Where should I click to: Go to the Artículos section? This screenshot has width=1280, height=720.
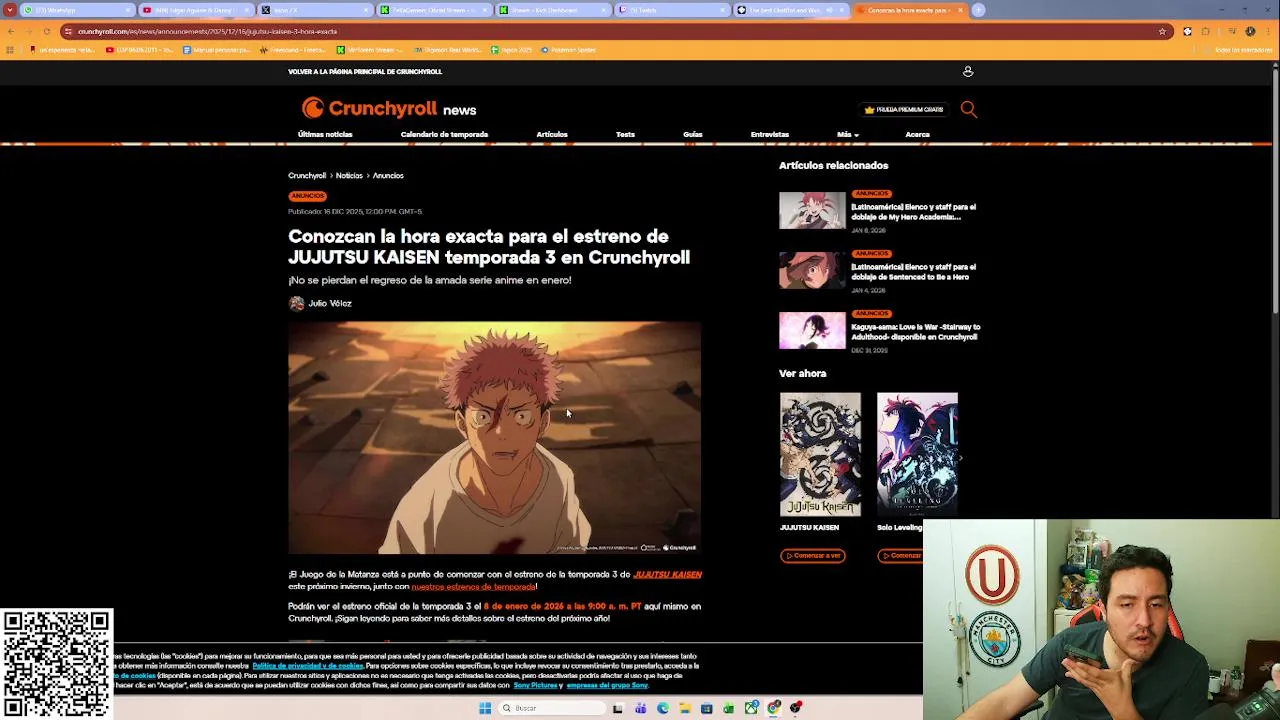tap(552, 134)
